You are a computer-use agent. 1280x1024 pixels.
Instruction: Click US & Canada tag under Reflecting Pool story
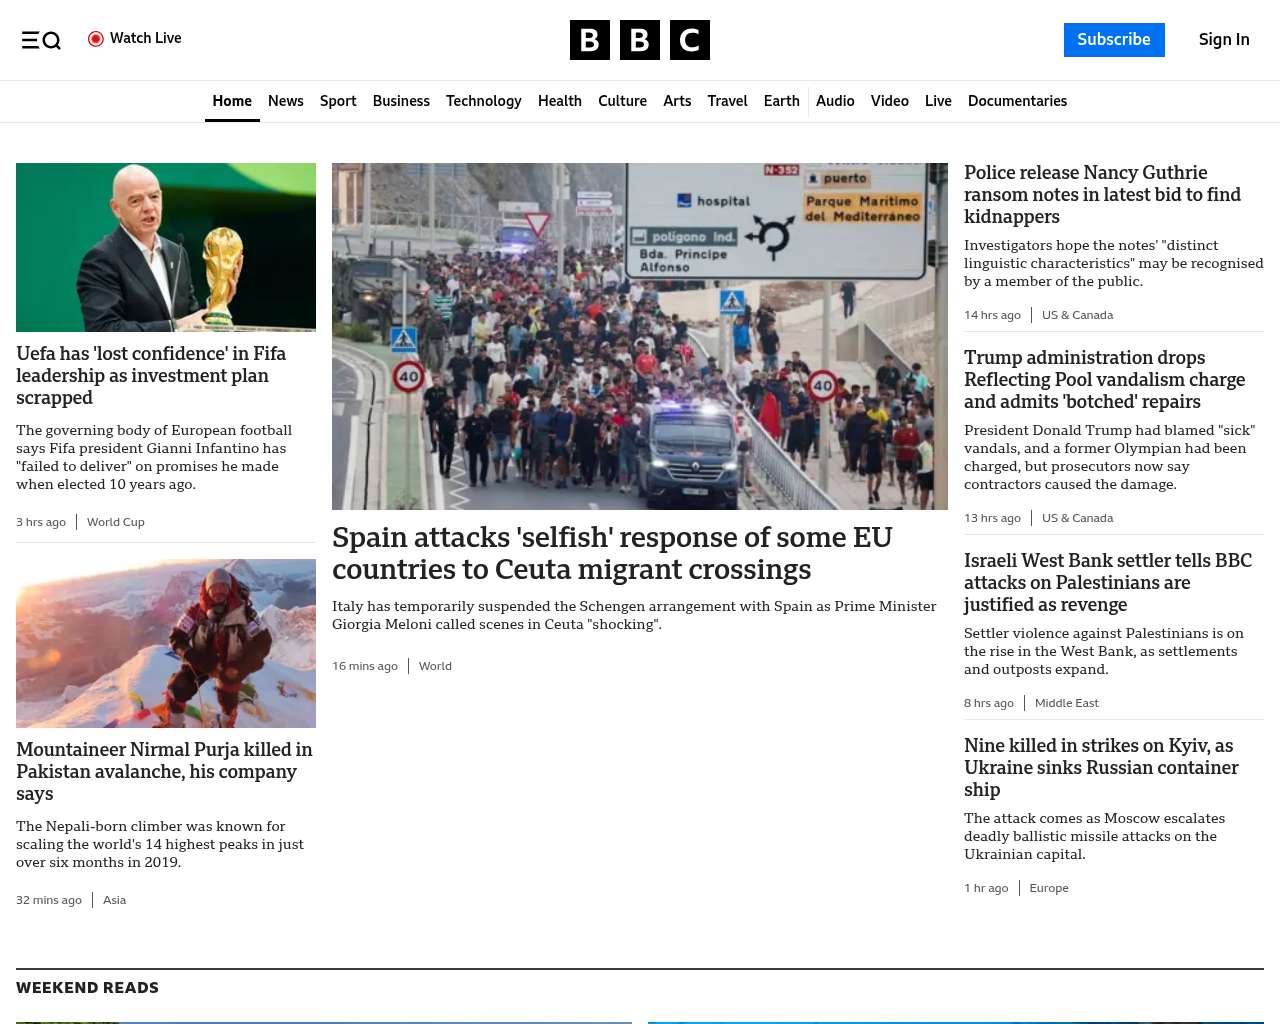coord(1077,518)
